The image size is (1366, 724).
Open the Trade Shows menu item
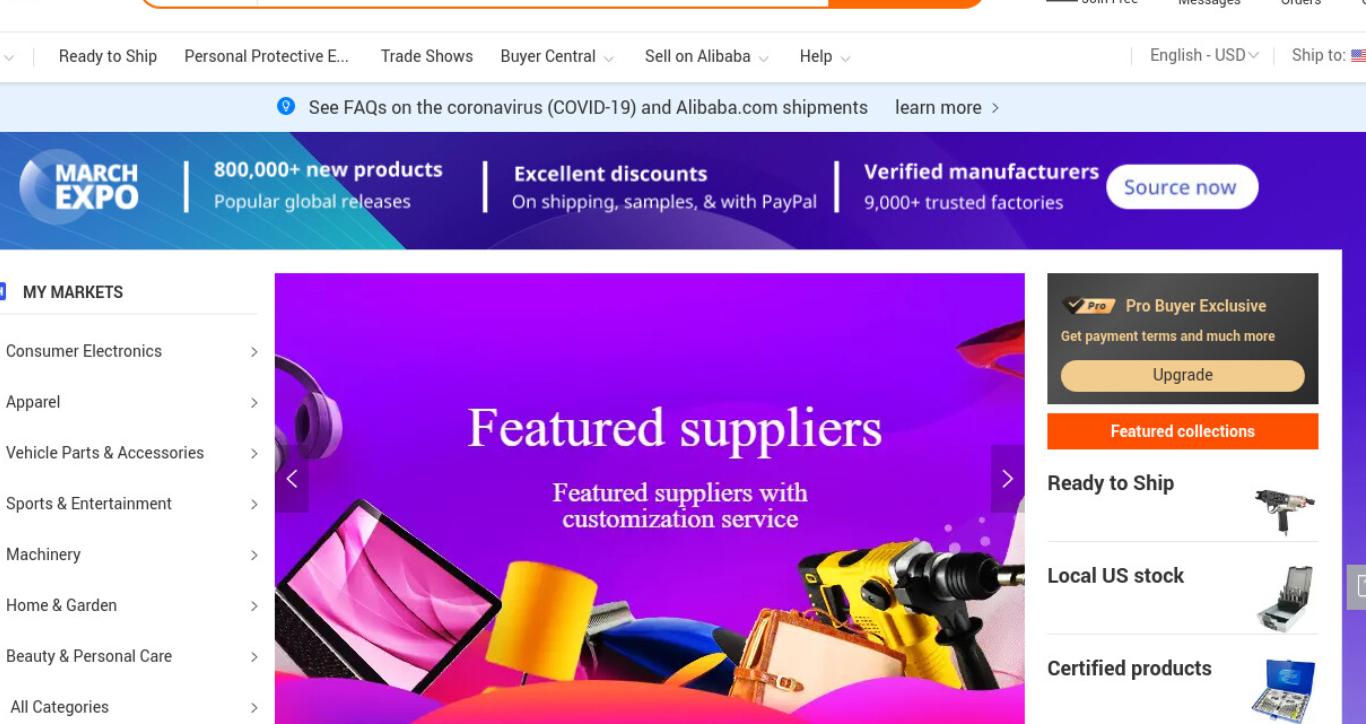click(427, 56)
